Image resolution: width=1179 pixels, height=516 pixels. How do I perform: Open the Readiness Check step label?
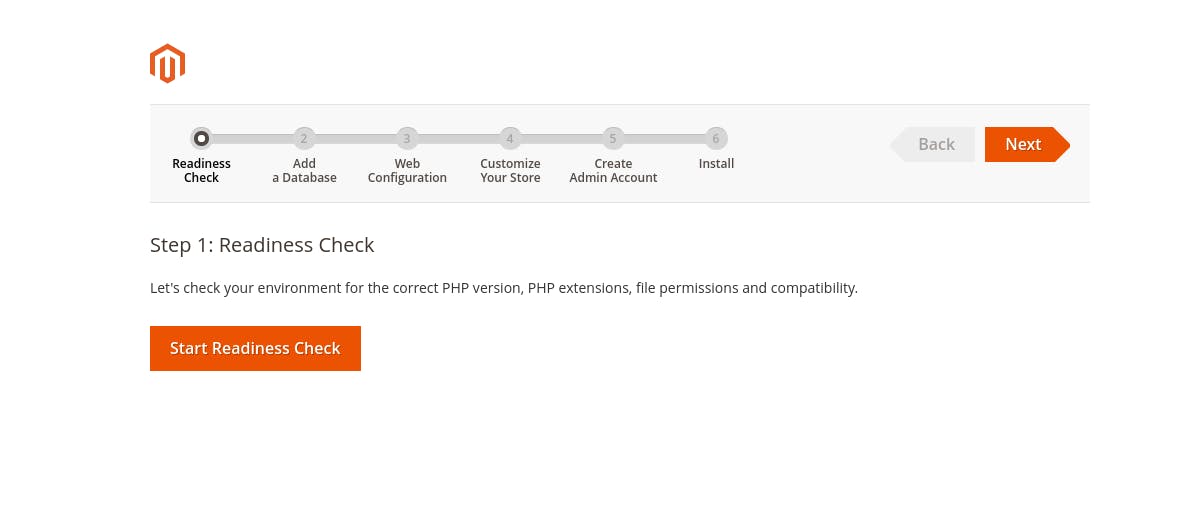pyautogui.click(x=201, y=171)
